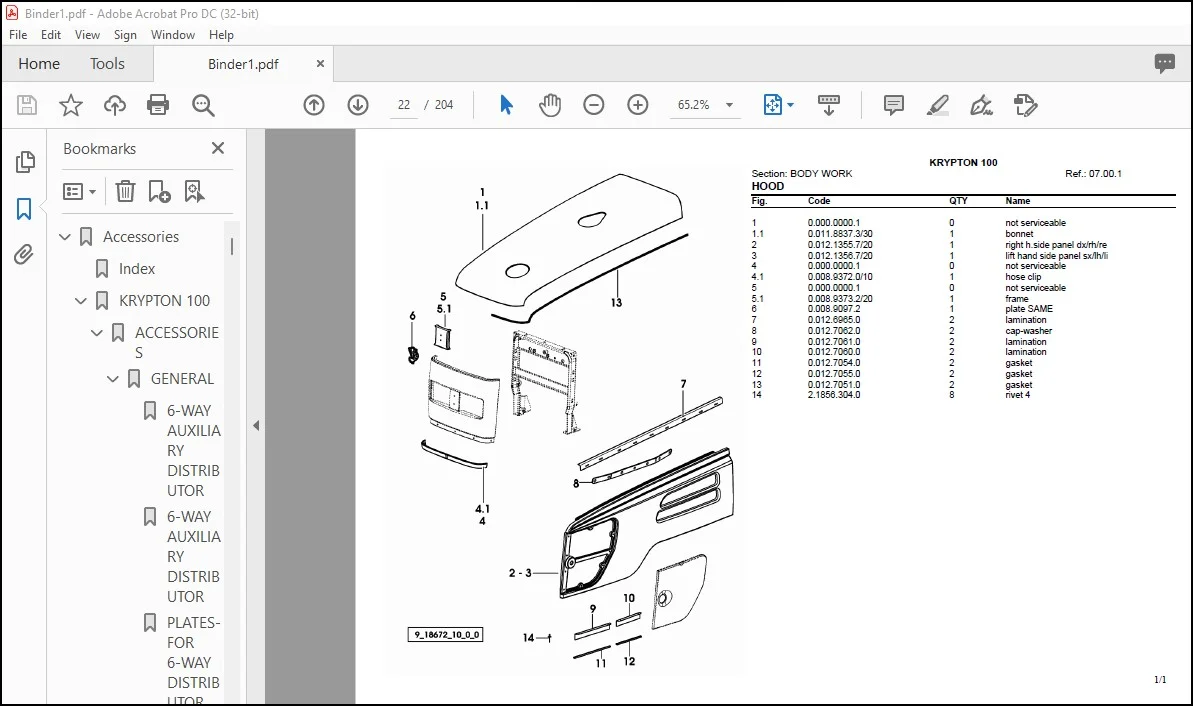The image size is (1193, 706).
Task: Open the Edit menu
Action: tap(51, 35)
